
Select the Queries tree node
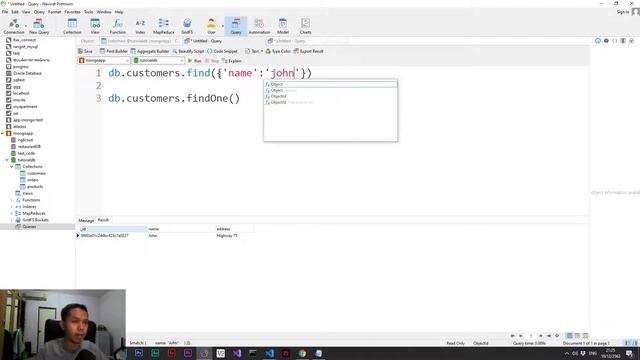[29, 227]
